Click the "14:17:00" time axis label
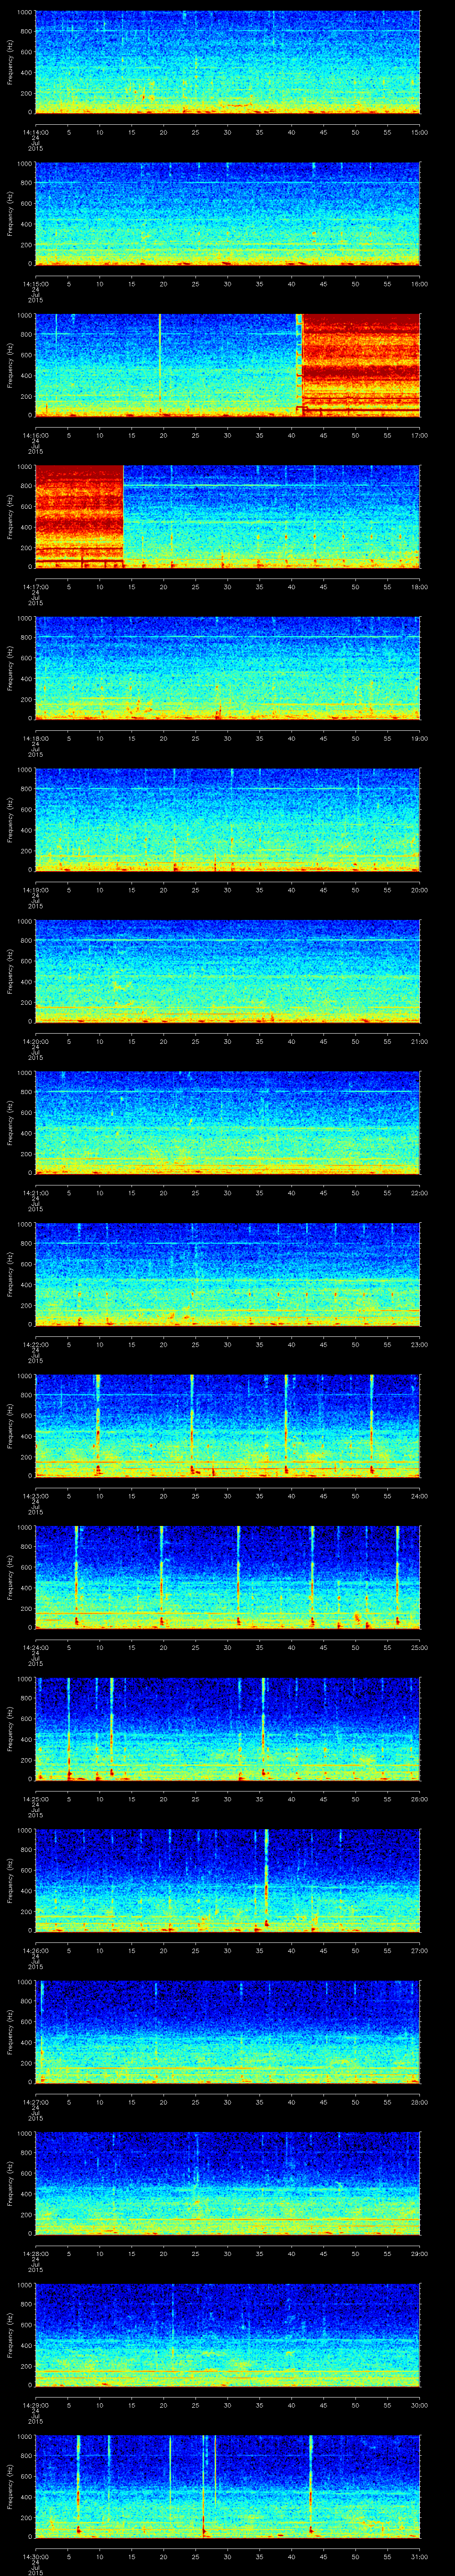The image size is (455, 2576). (35, 587)
